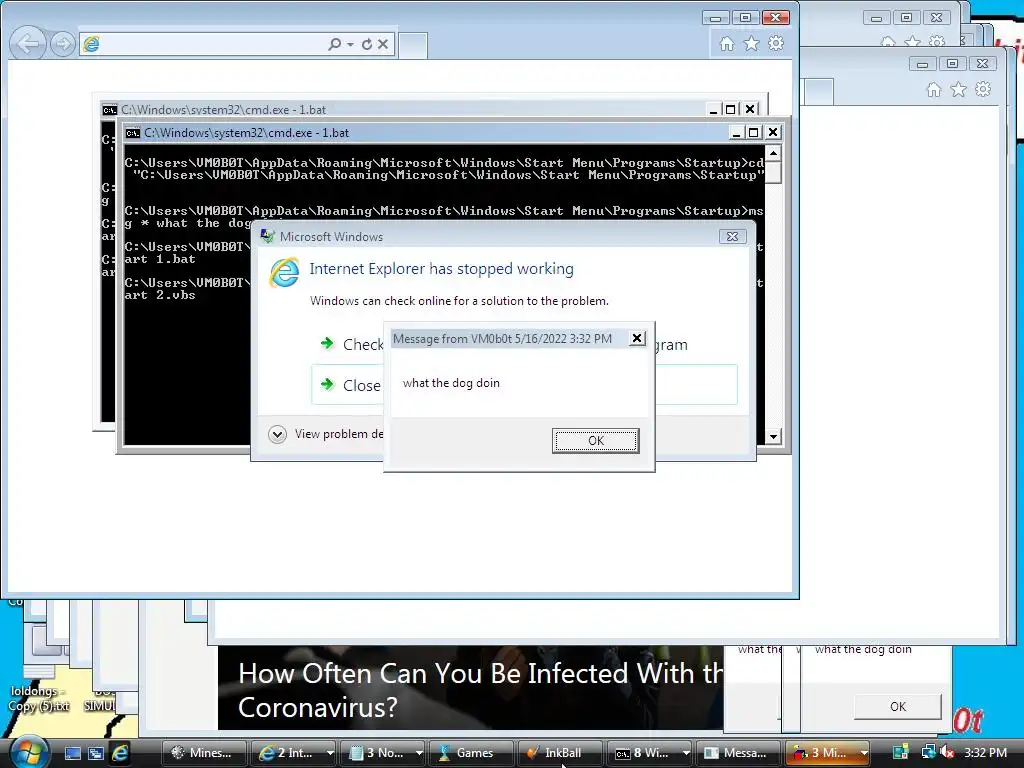Click the Forward arrow in the front IE window
The width and height of the screenshot is (1024, 768).
point(63,44)
